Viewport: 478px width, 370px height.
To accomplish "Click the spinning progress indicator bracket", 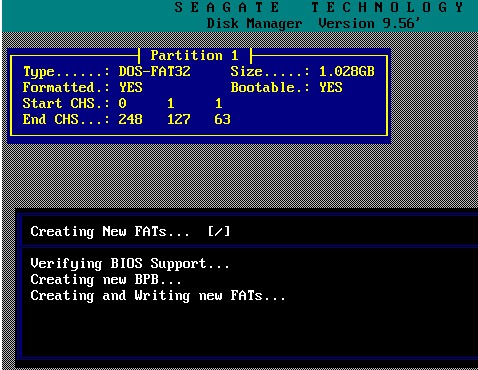I will pyautogui.click(x=219, y=231).
